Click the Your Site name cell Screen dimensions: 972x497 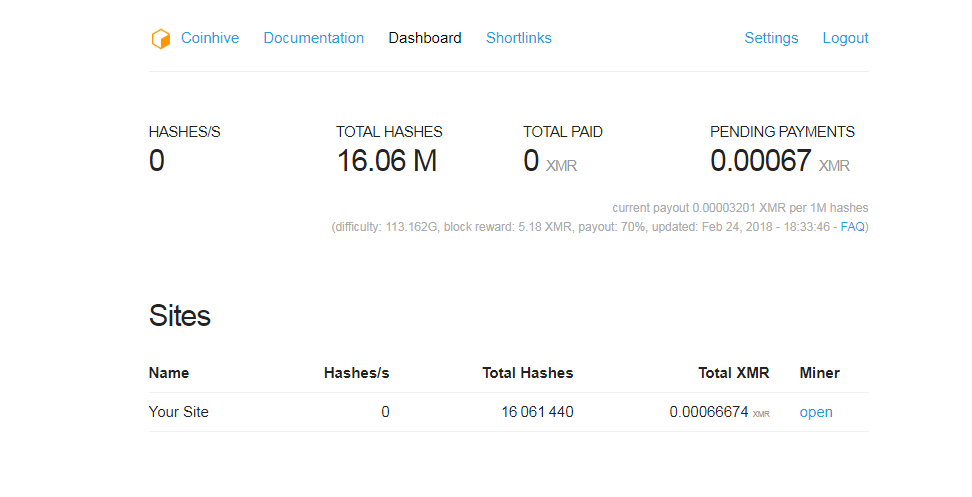point(179,412)
